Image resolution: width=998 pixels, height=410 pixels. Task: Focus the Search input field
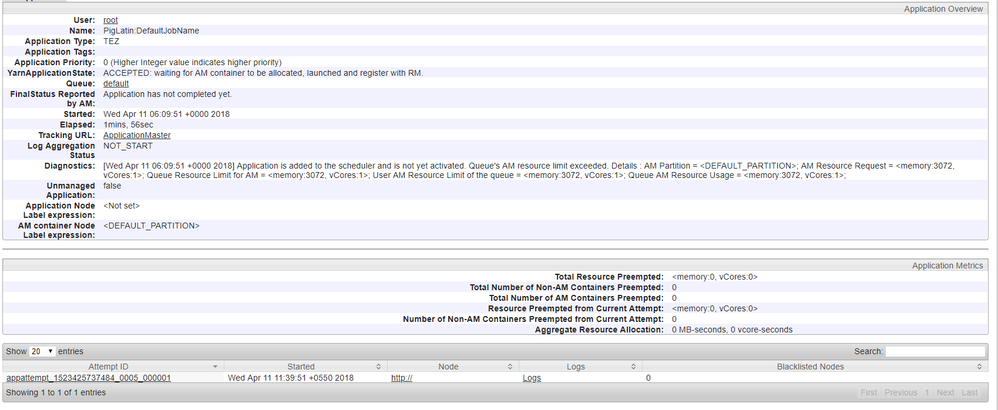[935, 351]
